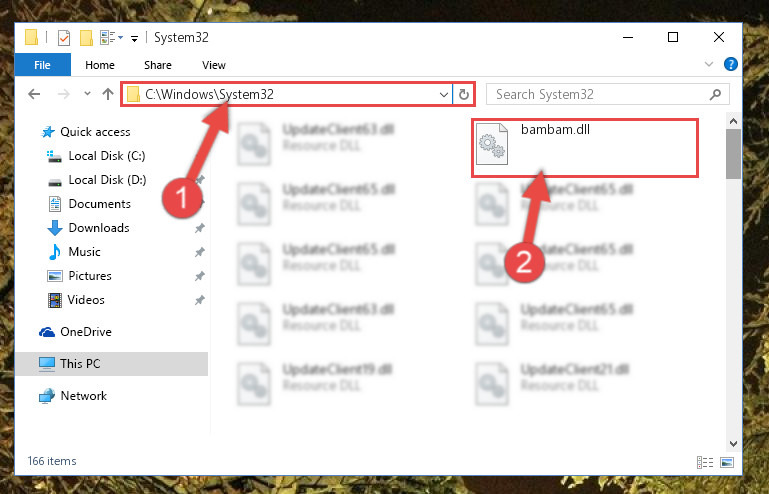Open Customize Quick Access Toolbar dropdown
Image resolution: width=769 pixels, height=494 pixels.
coord(134,38)
